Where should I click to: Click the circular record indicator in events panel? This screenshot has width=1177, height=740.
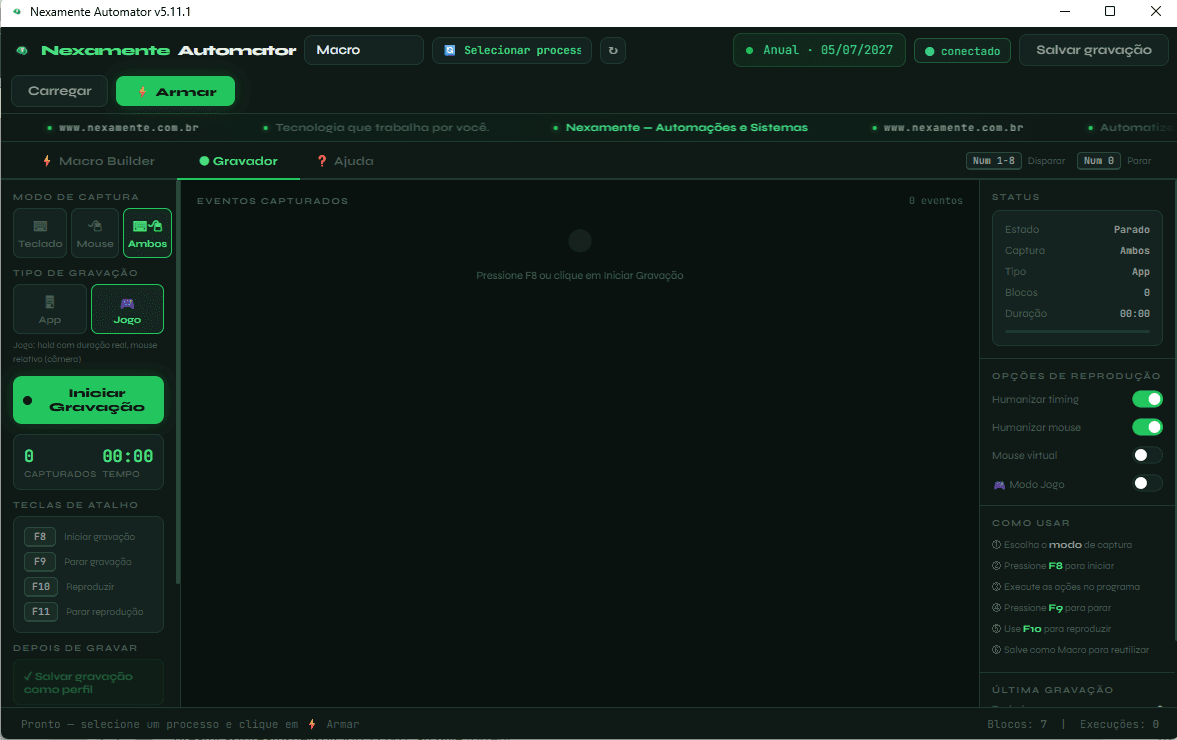579,241
